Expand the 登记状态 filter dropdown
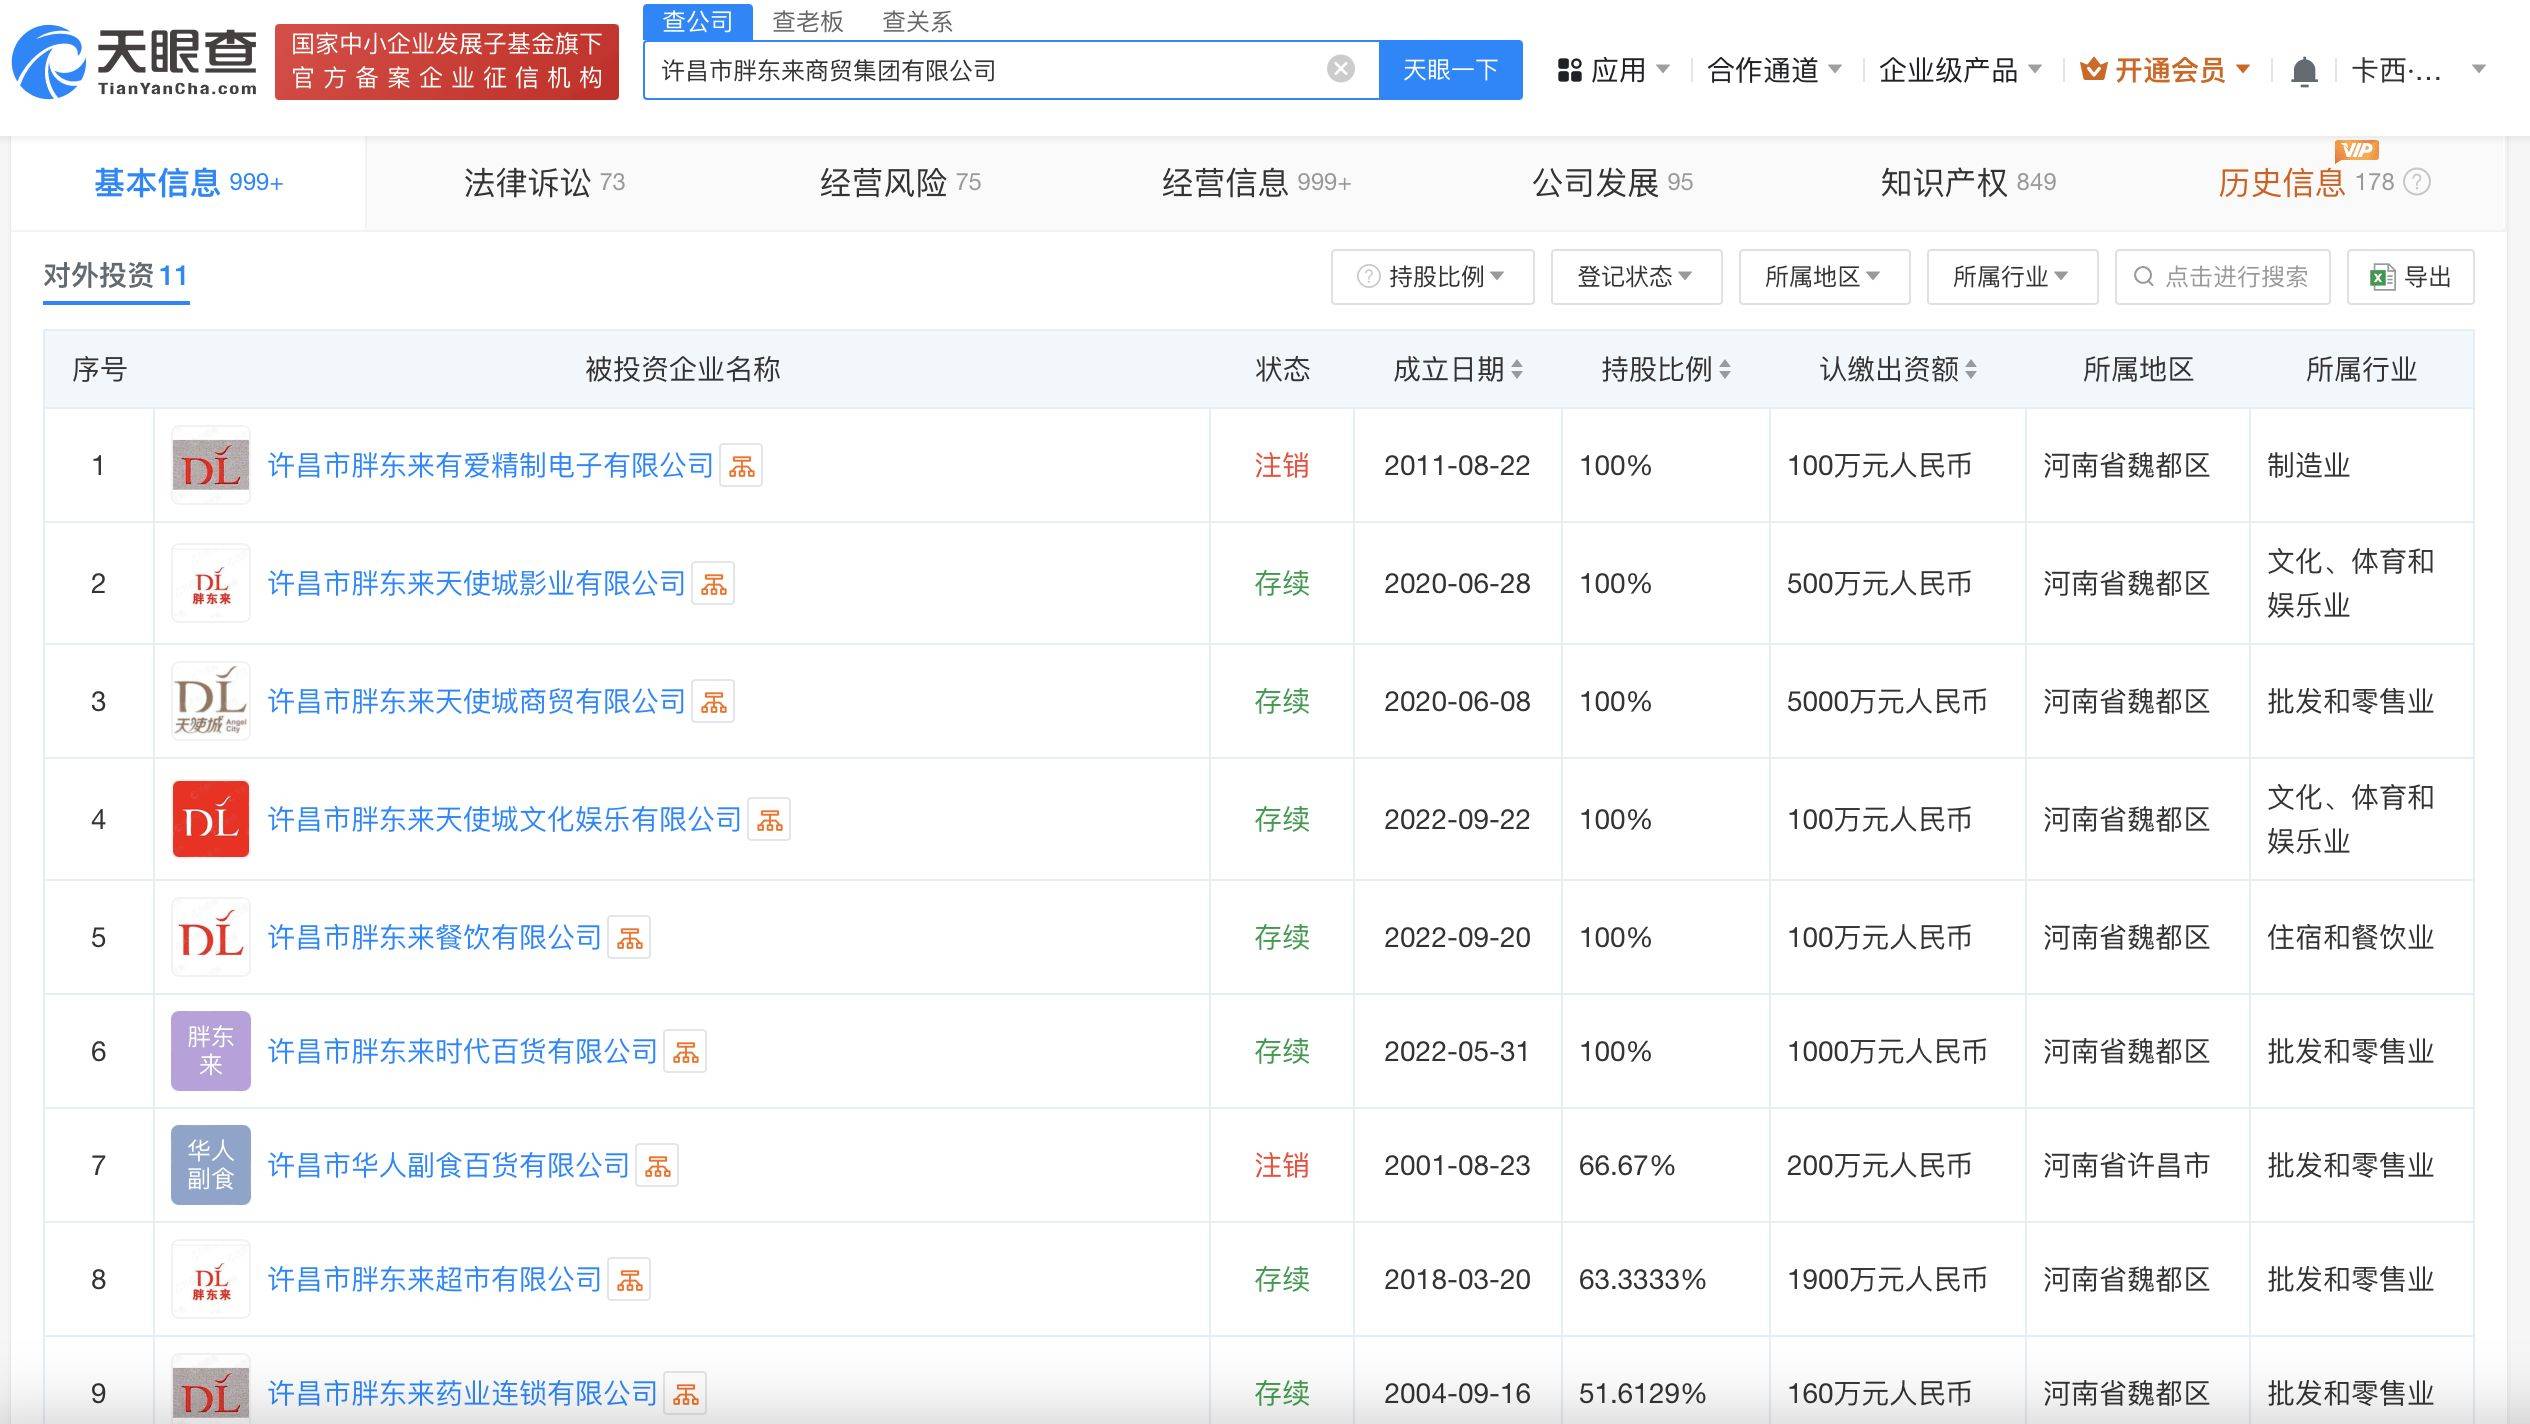 1635,277
